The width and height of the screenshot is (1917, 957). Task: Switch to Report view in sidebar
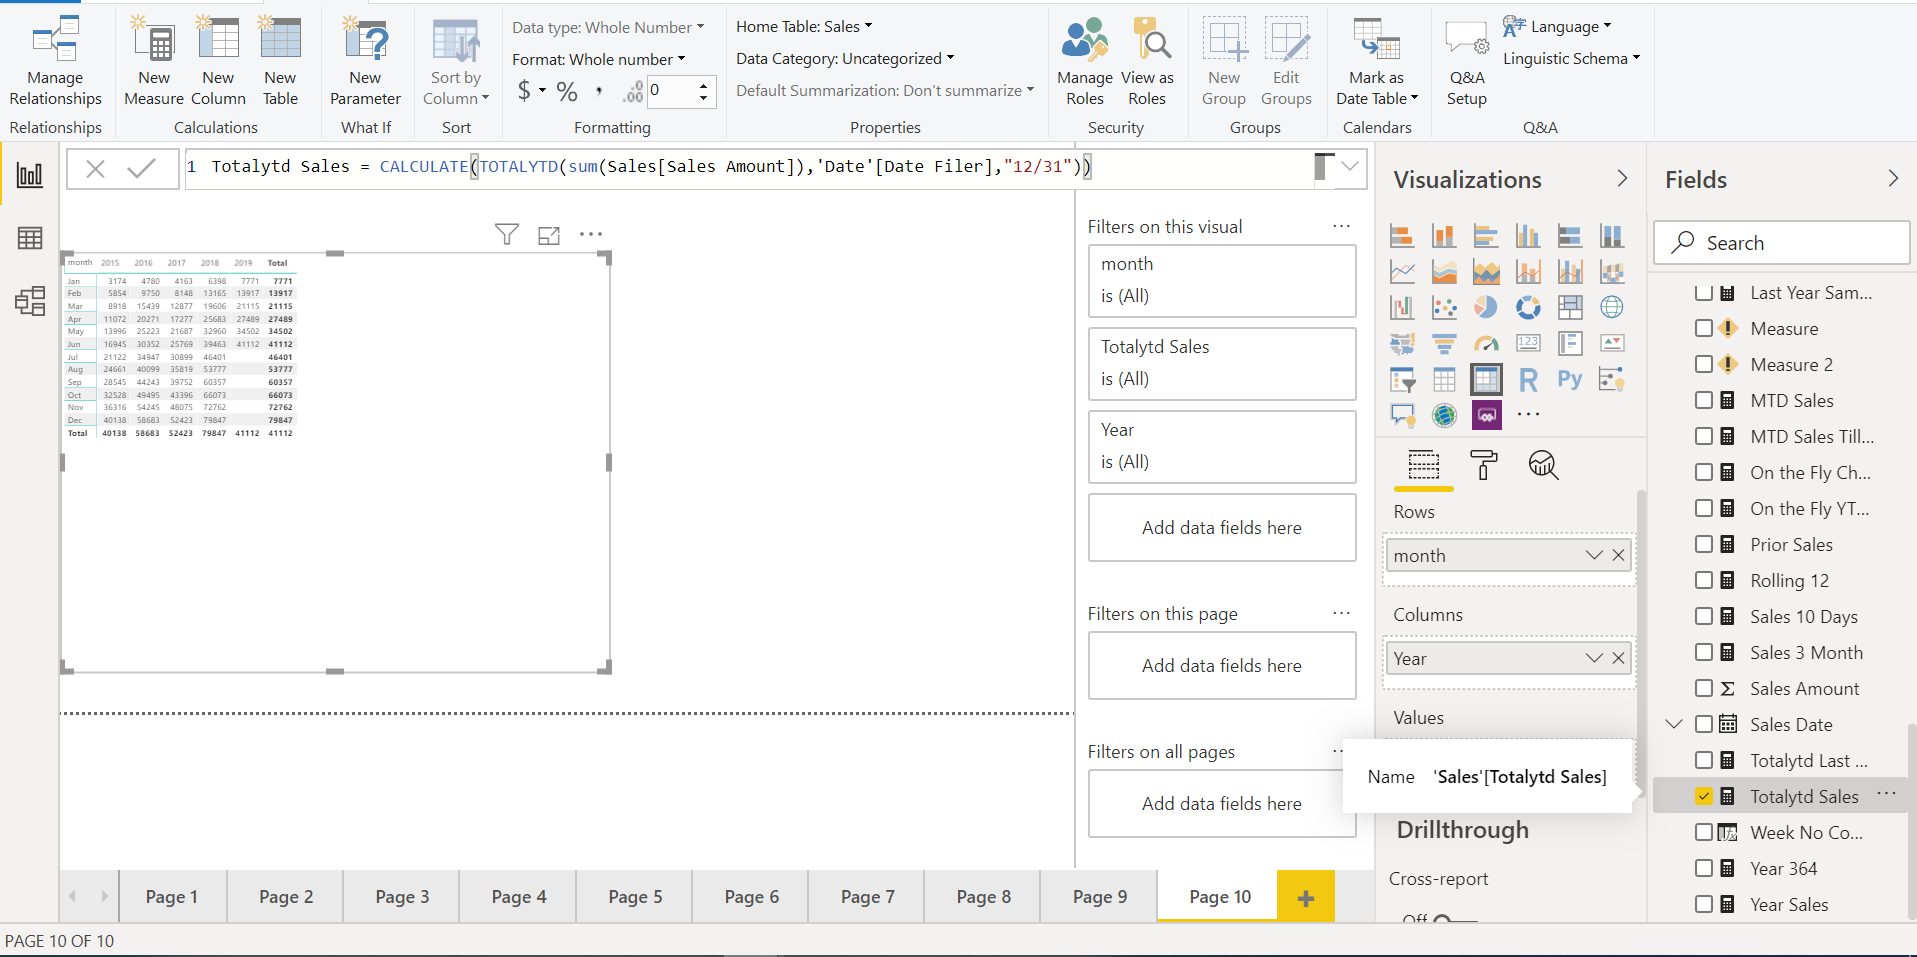(30, 175)
